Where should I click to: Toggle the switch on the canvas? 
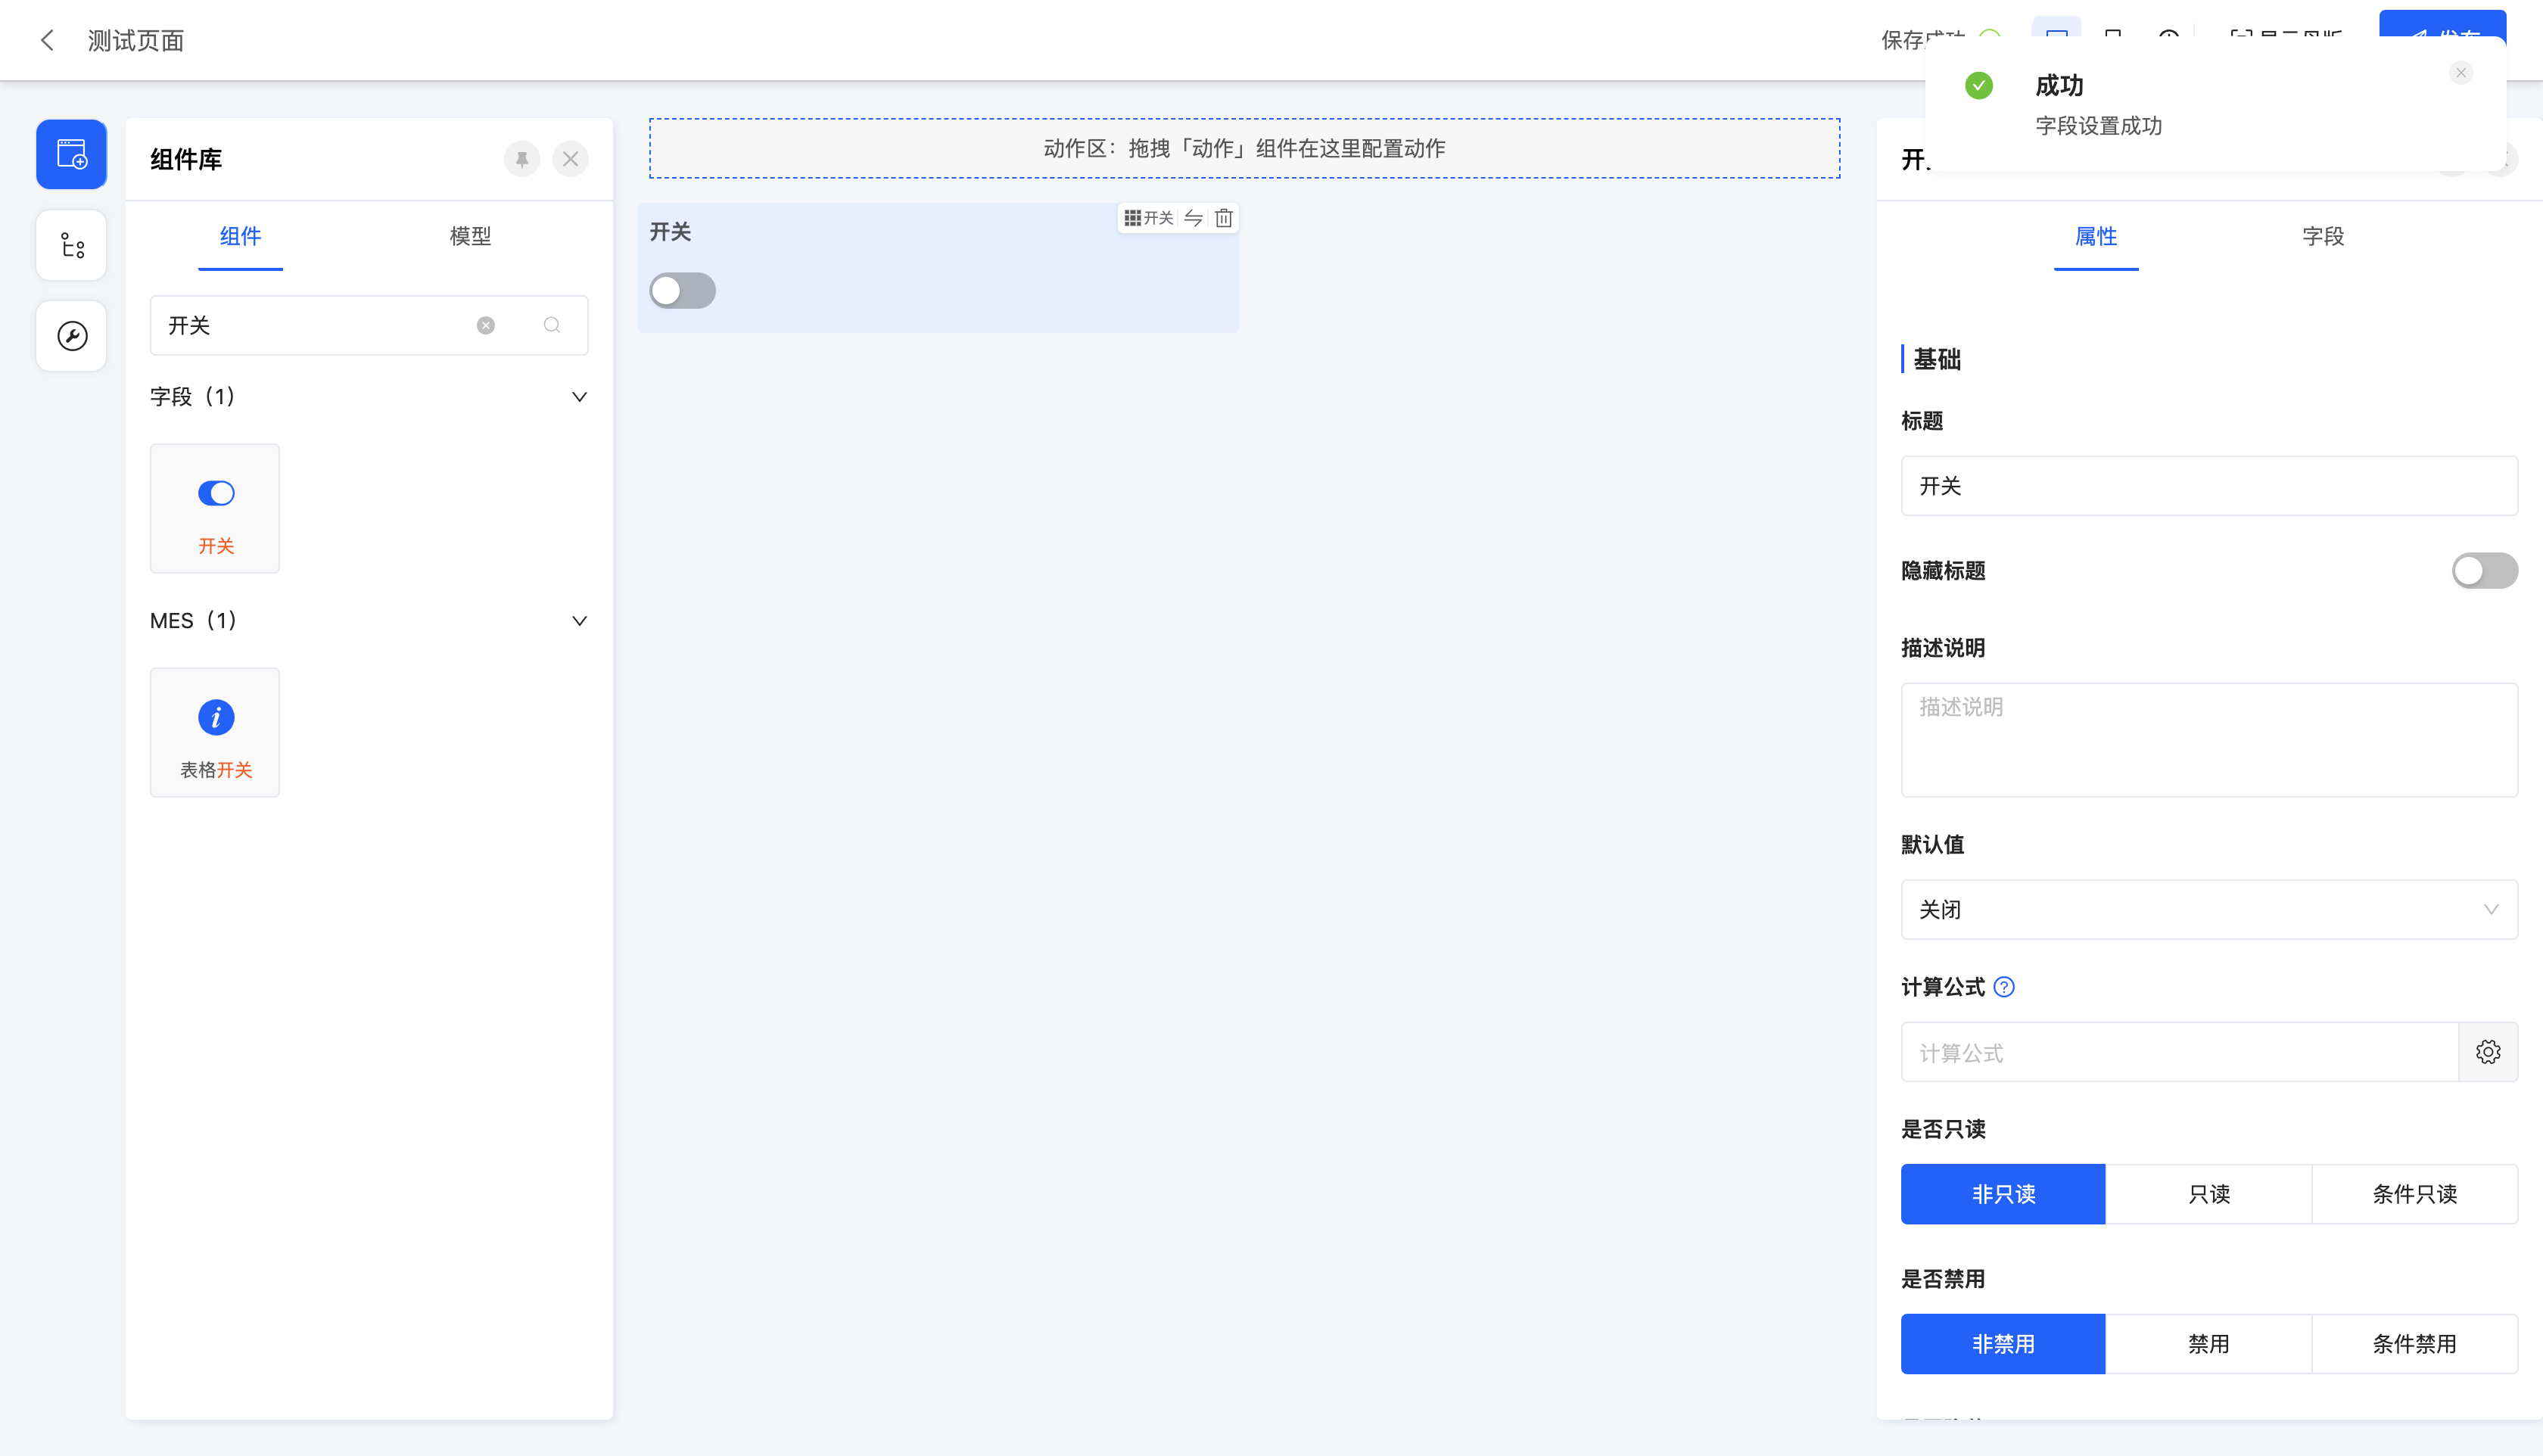(x=682, y=291)
